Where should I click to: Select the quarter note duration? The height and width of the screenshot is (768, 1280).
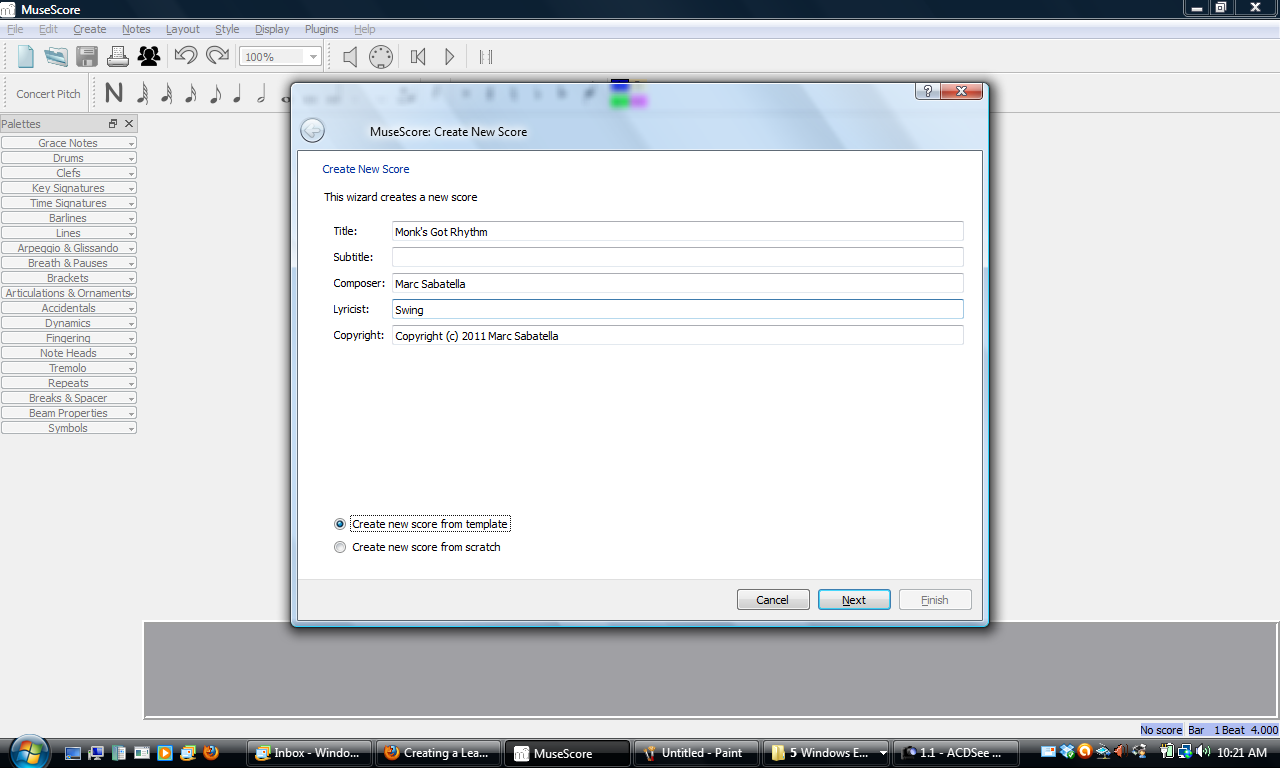click(238, 94)
